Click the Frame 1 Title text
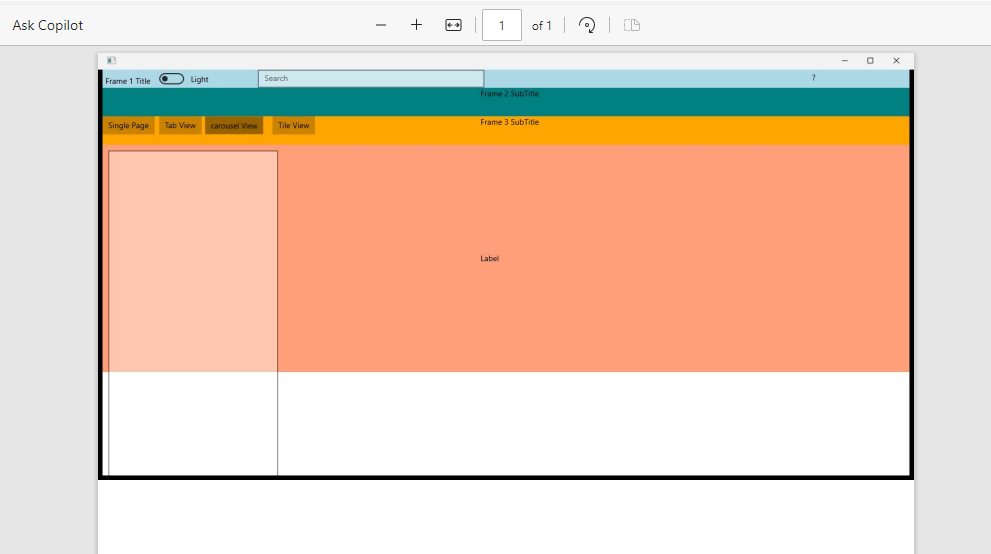 tap(128, 81)
